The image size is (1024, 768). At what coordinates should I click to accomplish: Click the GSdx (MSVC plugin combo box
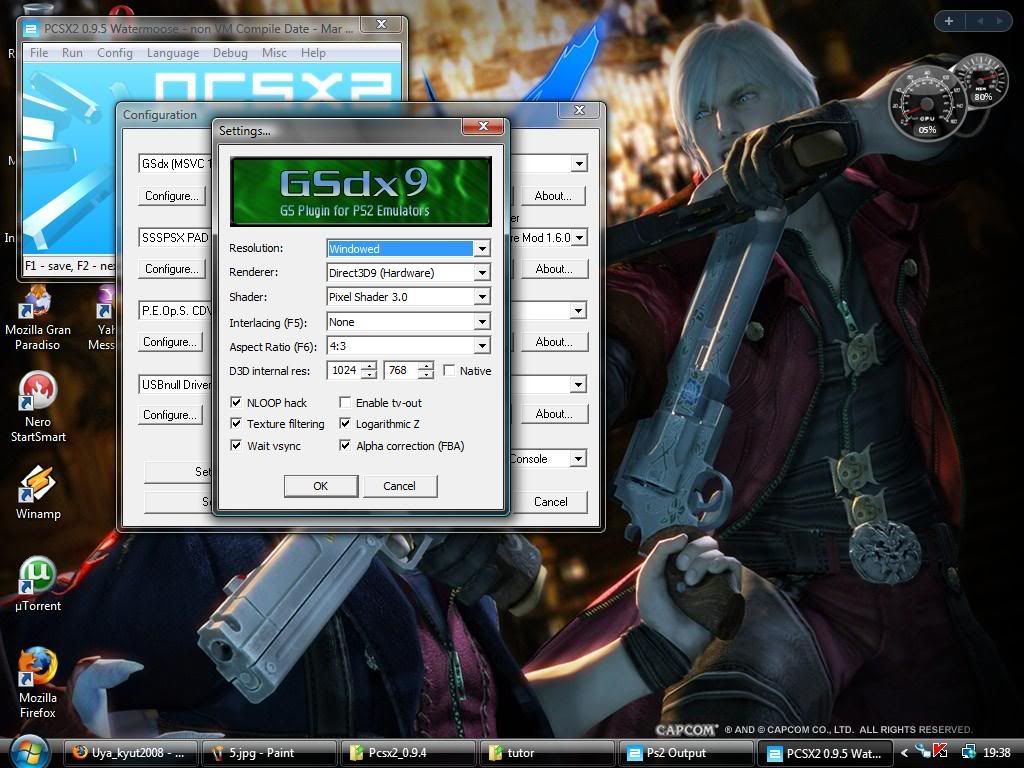176,163
